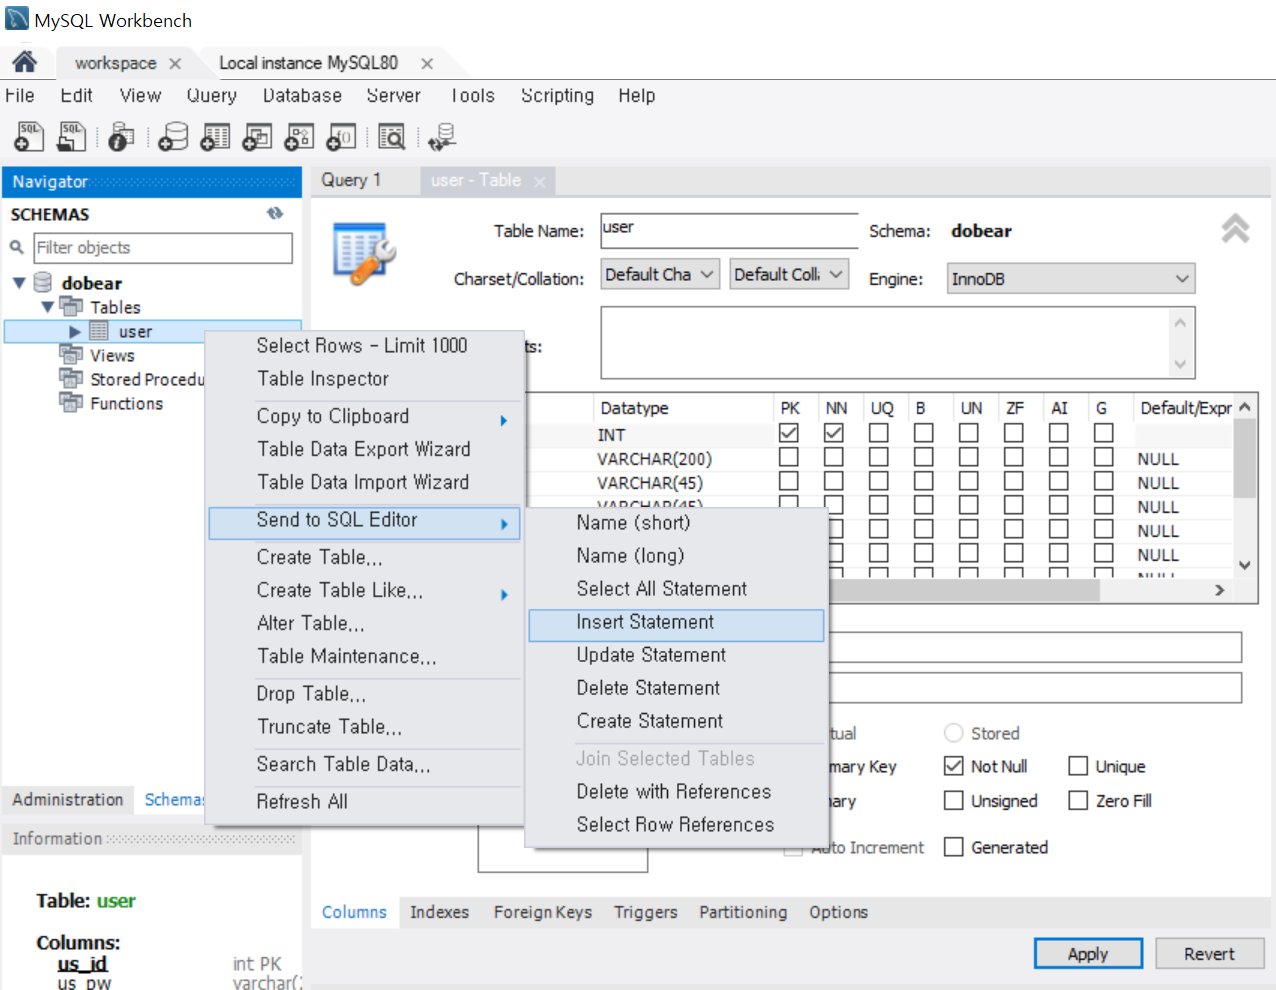Collapse the Tables tree node

coord(47,307)
